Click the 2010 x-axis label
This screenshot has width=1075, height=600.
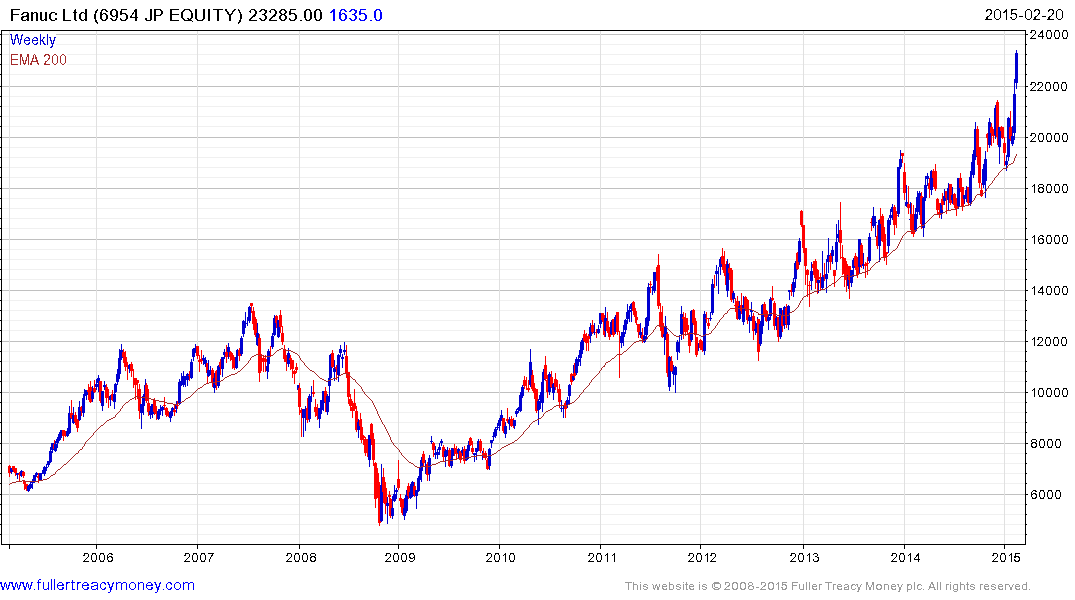500,557
